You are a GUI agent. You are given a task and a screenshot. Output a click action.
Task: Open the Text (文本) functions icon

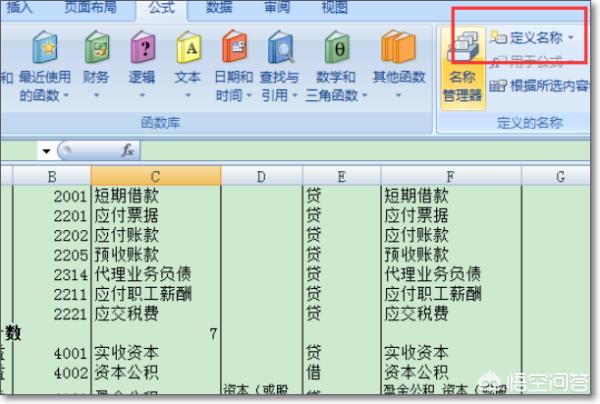pyautogui.click(x=188, y=47)
